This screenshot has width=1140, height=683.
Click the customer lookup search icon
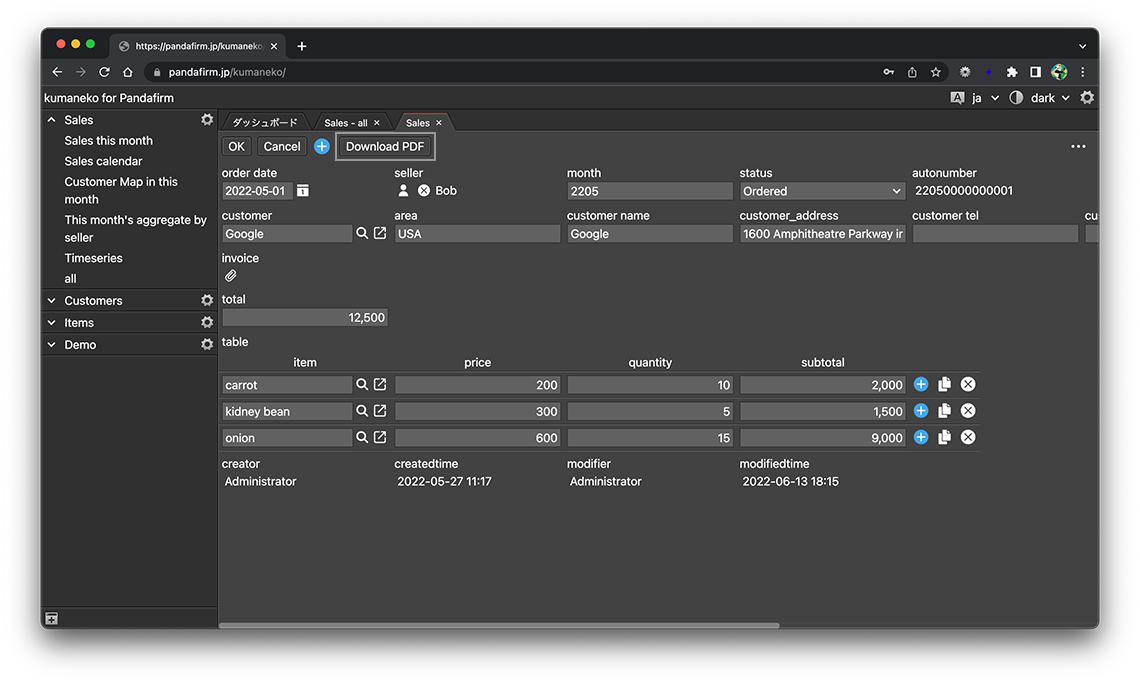coord(362,234)
